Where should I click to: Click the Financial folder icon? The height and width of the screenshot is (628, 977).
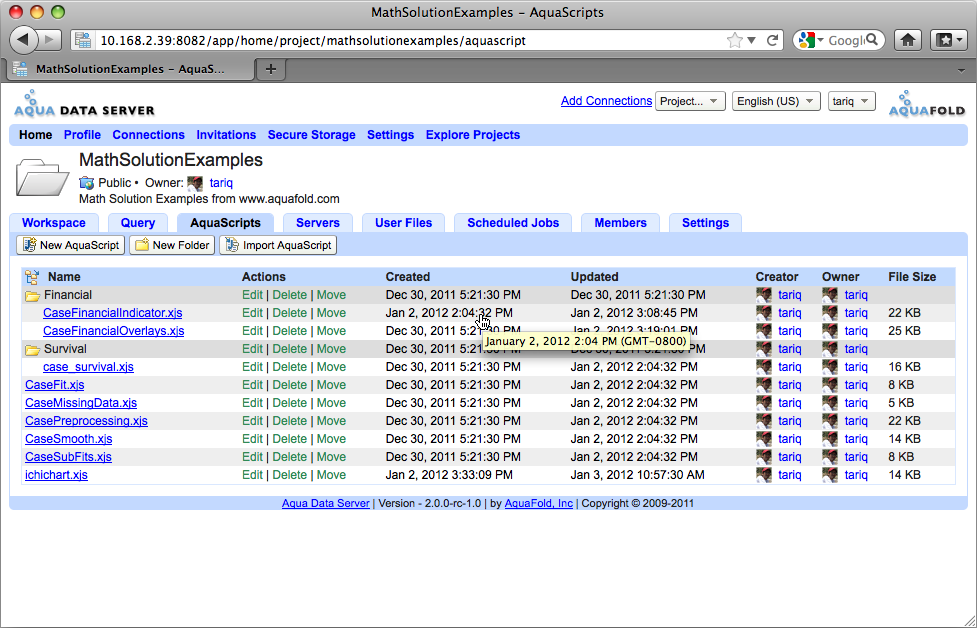[32, 295]
